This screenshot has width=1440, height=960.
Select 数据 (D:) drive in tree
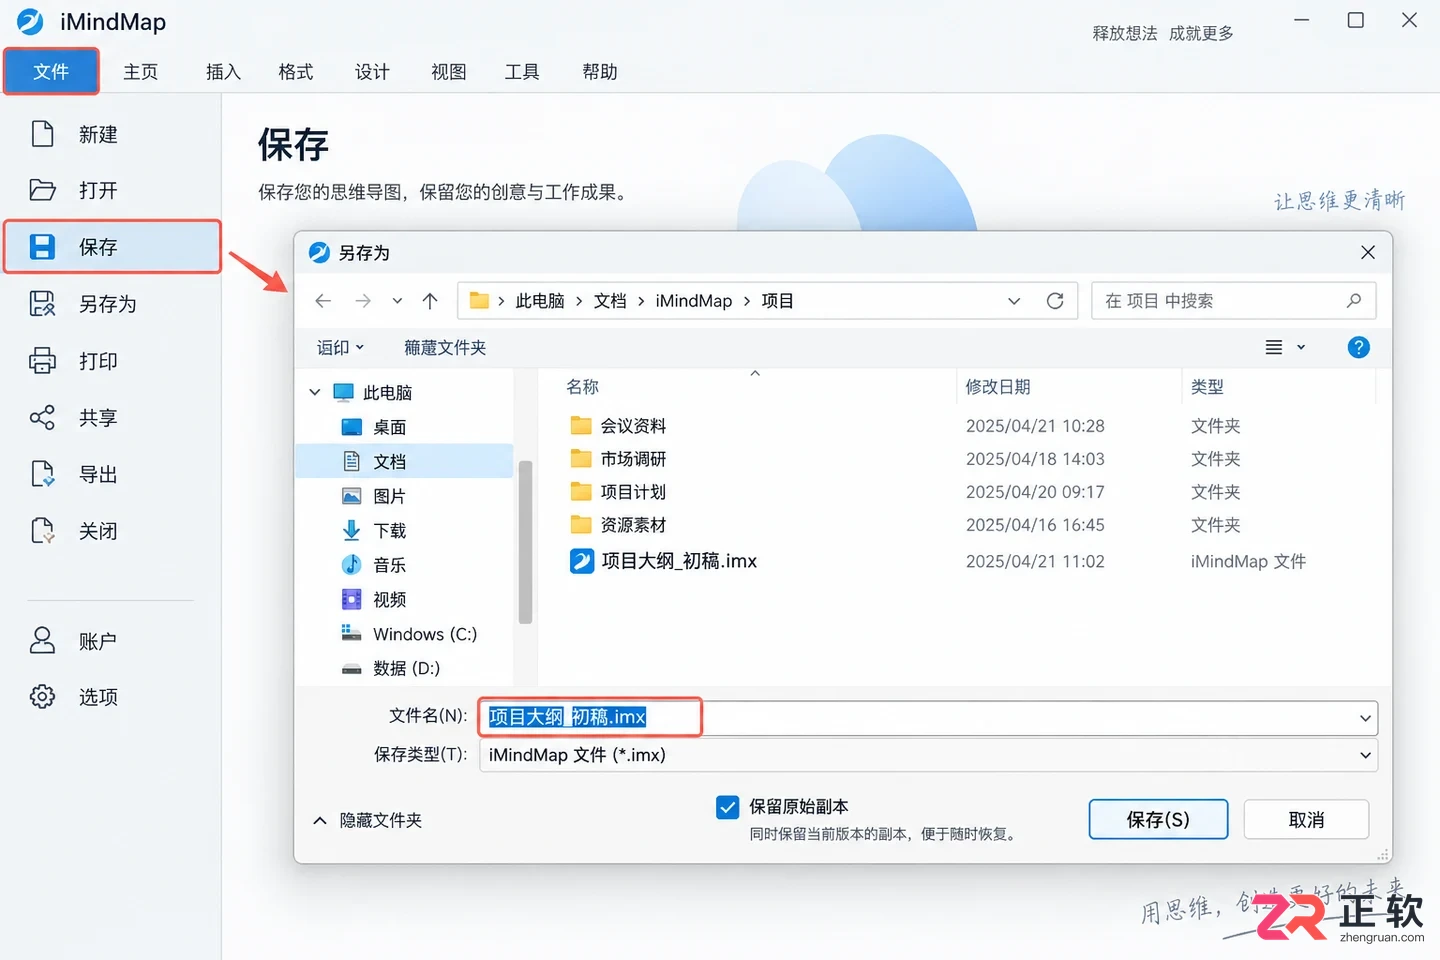405,668
